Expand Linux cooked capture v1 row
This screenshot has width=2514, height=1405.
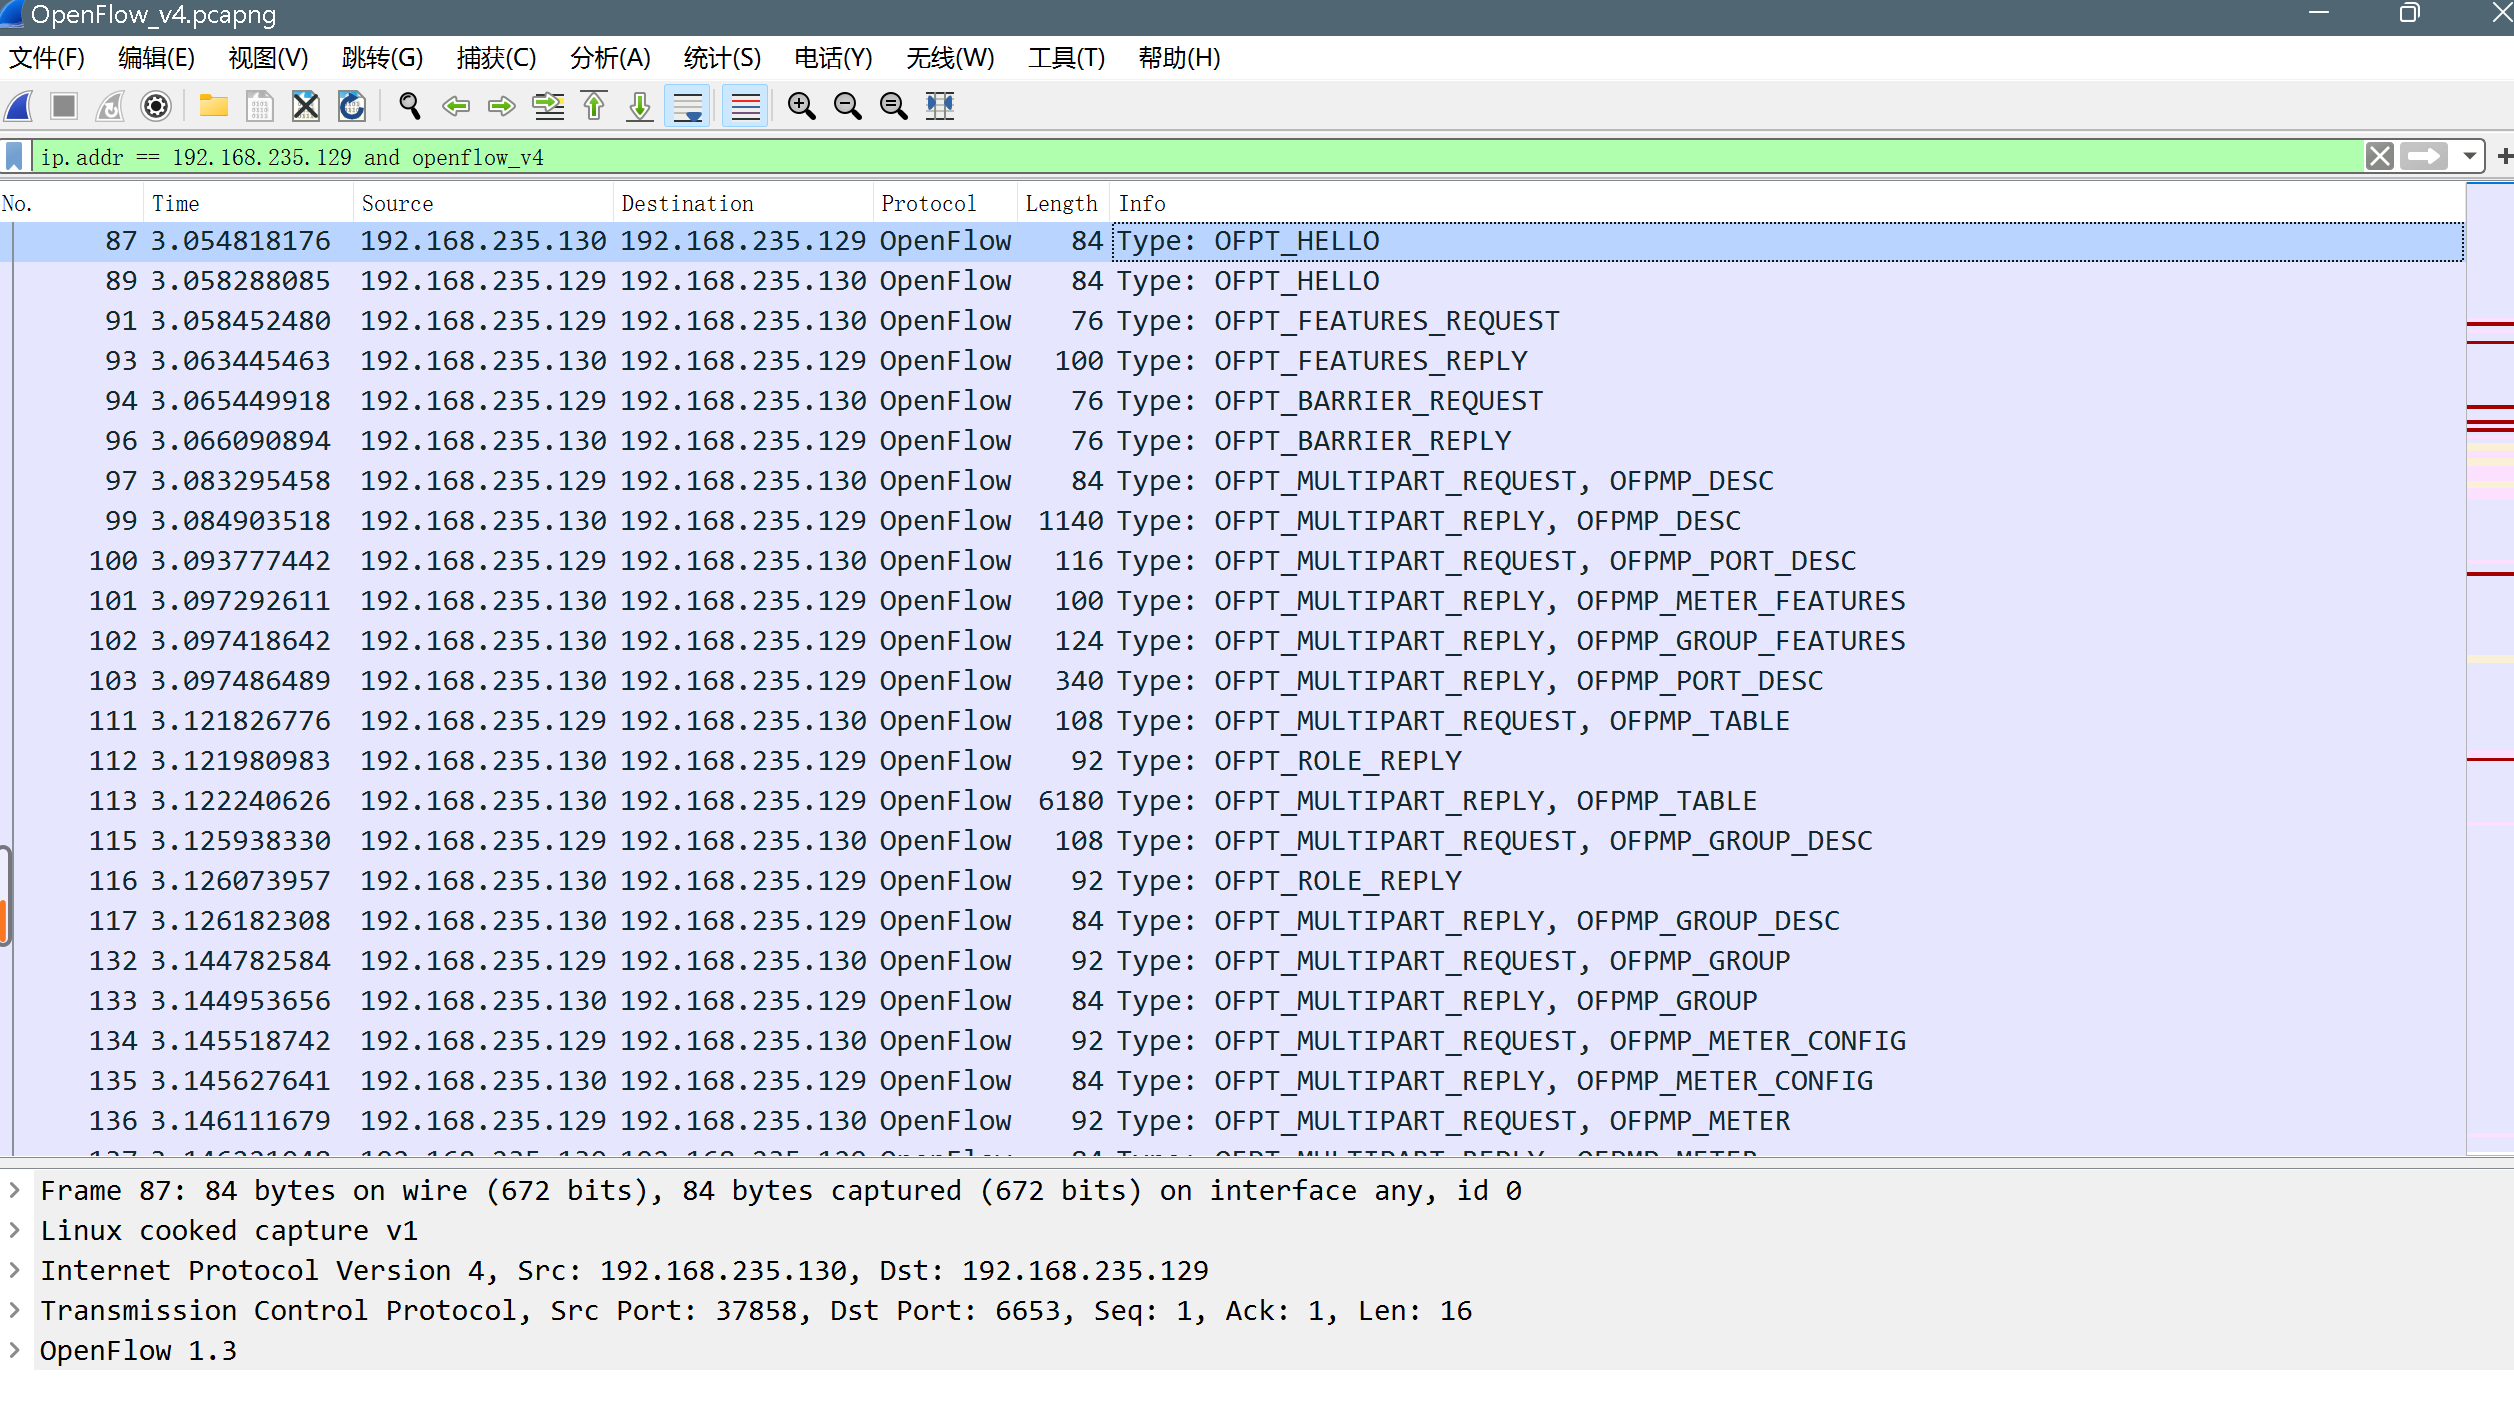point(15,1230)
